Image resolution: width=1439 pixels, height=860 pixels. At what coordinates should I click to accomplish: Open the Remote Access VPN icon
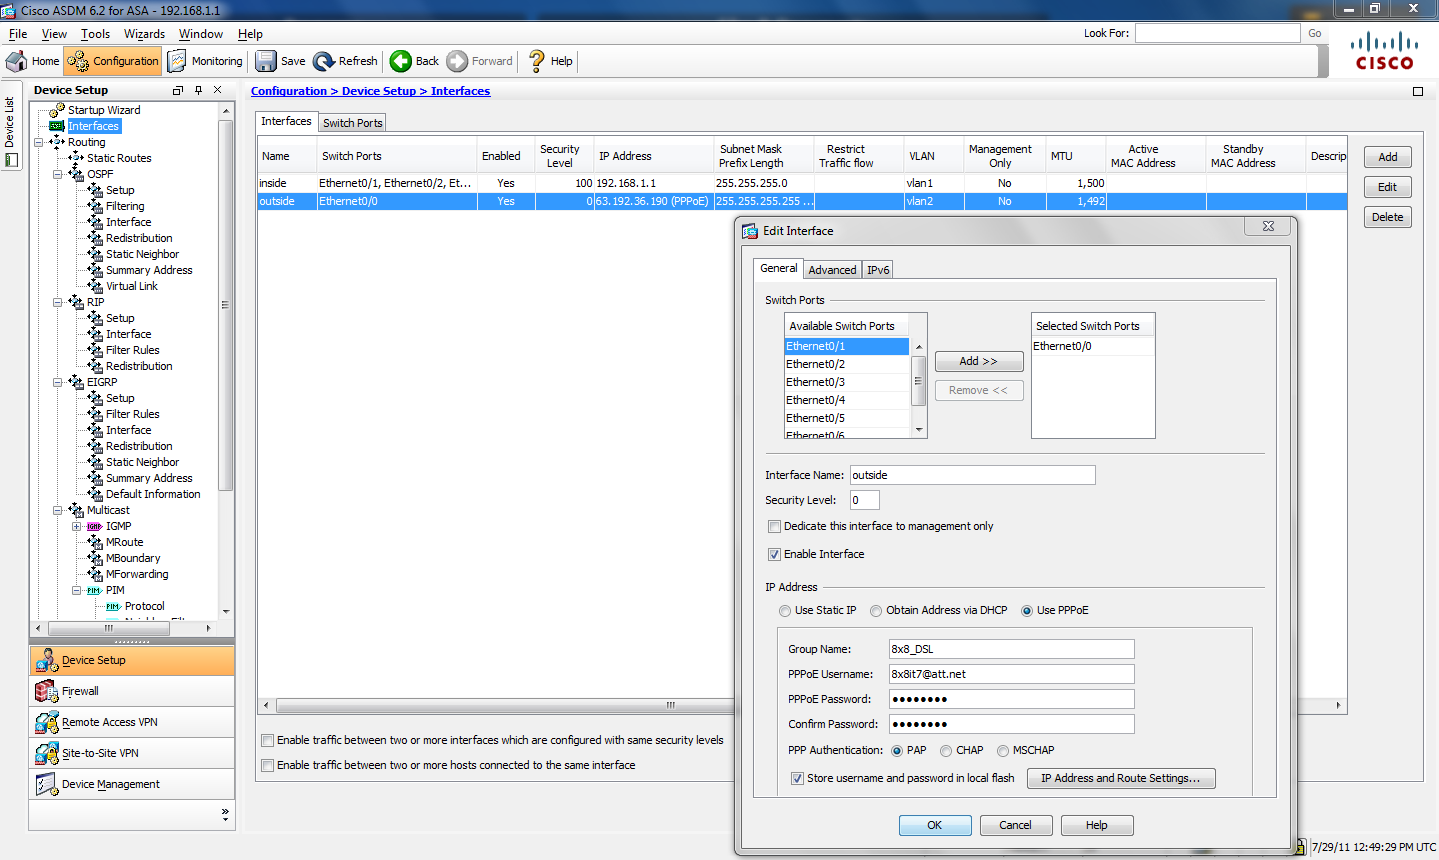tap(46, 722)
